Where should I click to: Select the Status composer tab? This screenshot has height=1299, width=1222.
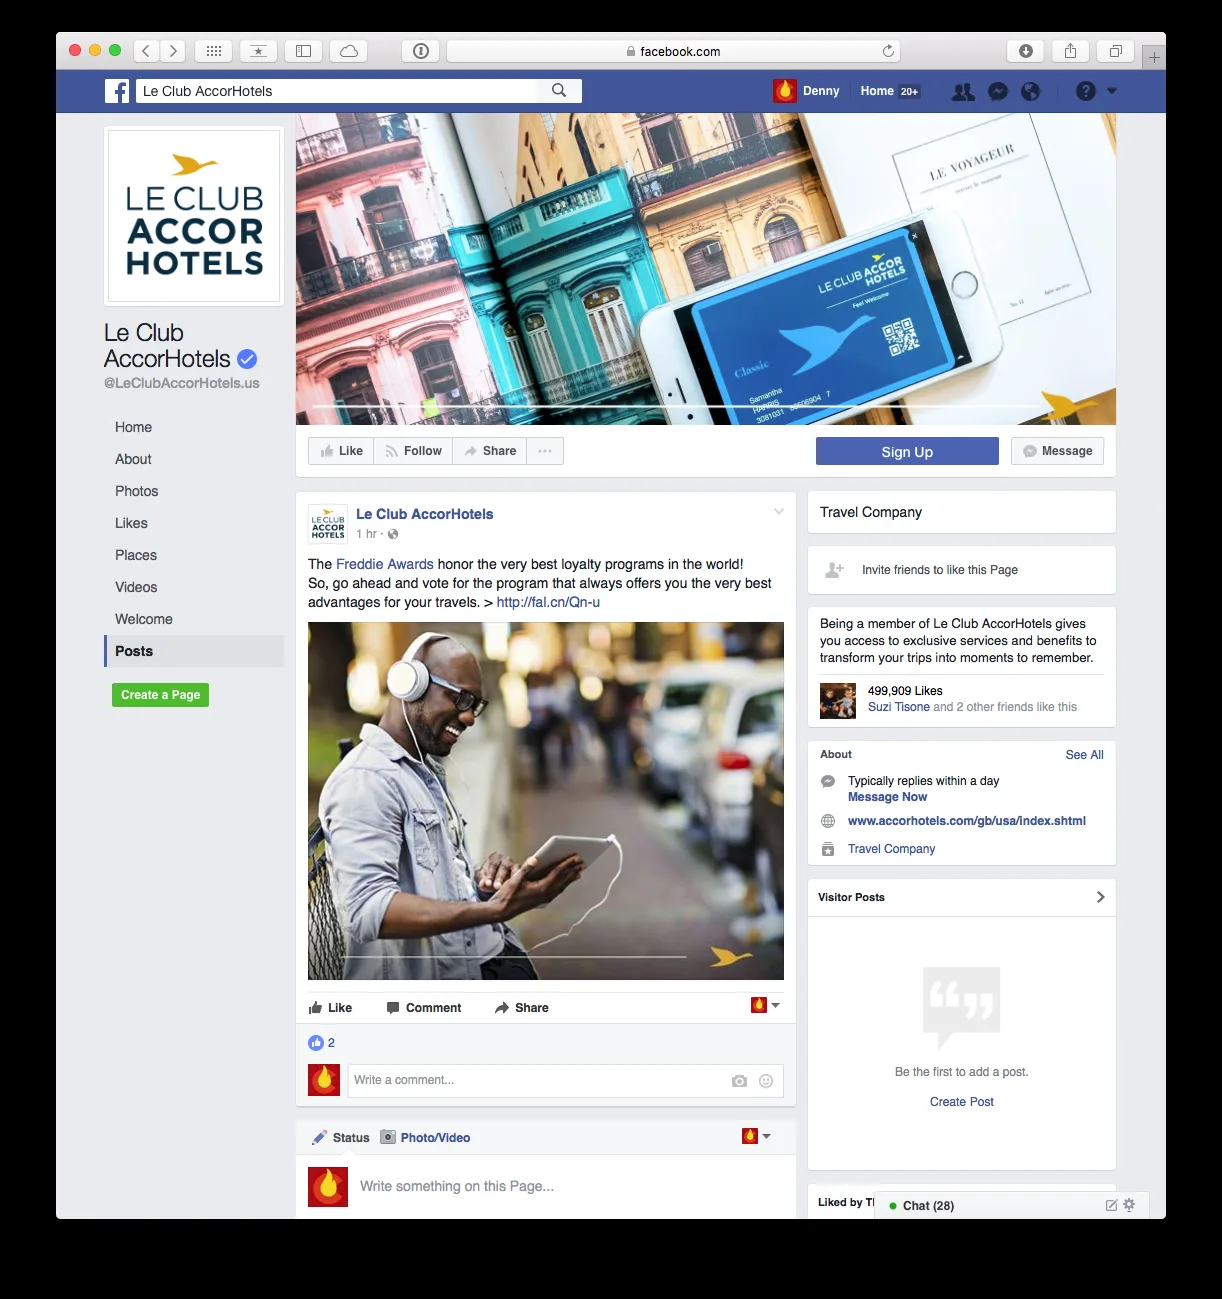(x=341, y=1138)
